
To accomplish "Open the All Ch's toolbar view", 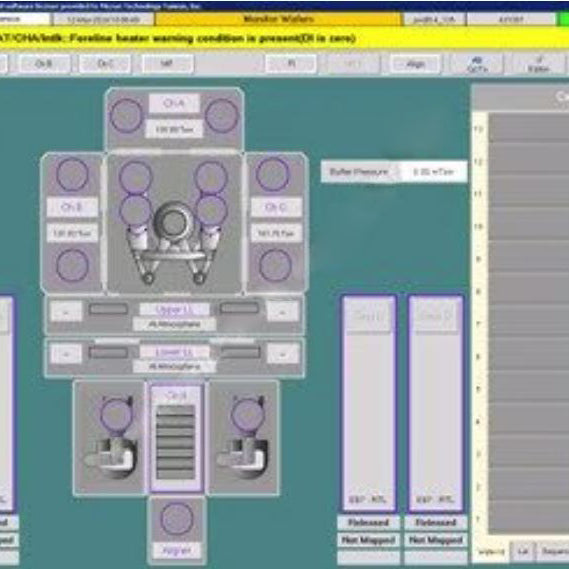I will click(x=478, y=64).
